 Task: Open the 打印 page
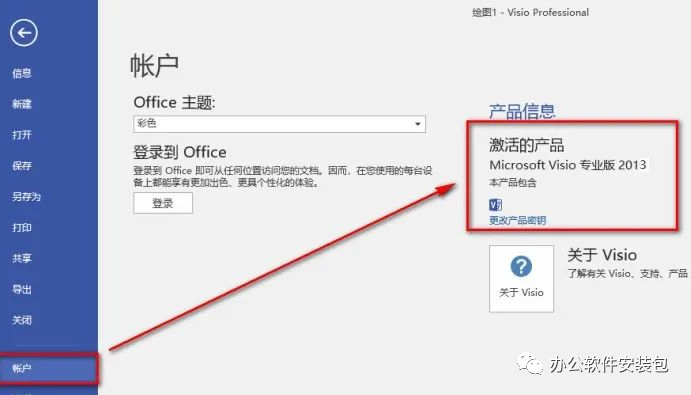22,227
